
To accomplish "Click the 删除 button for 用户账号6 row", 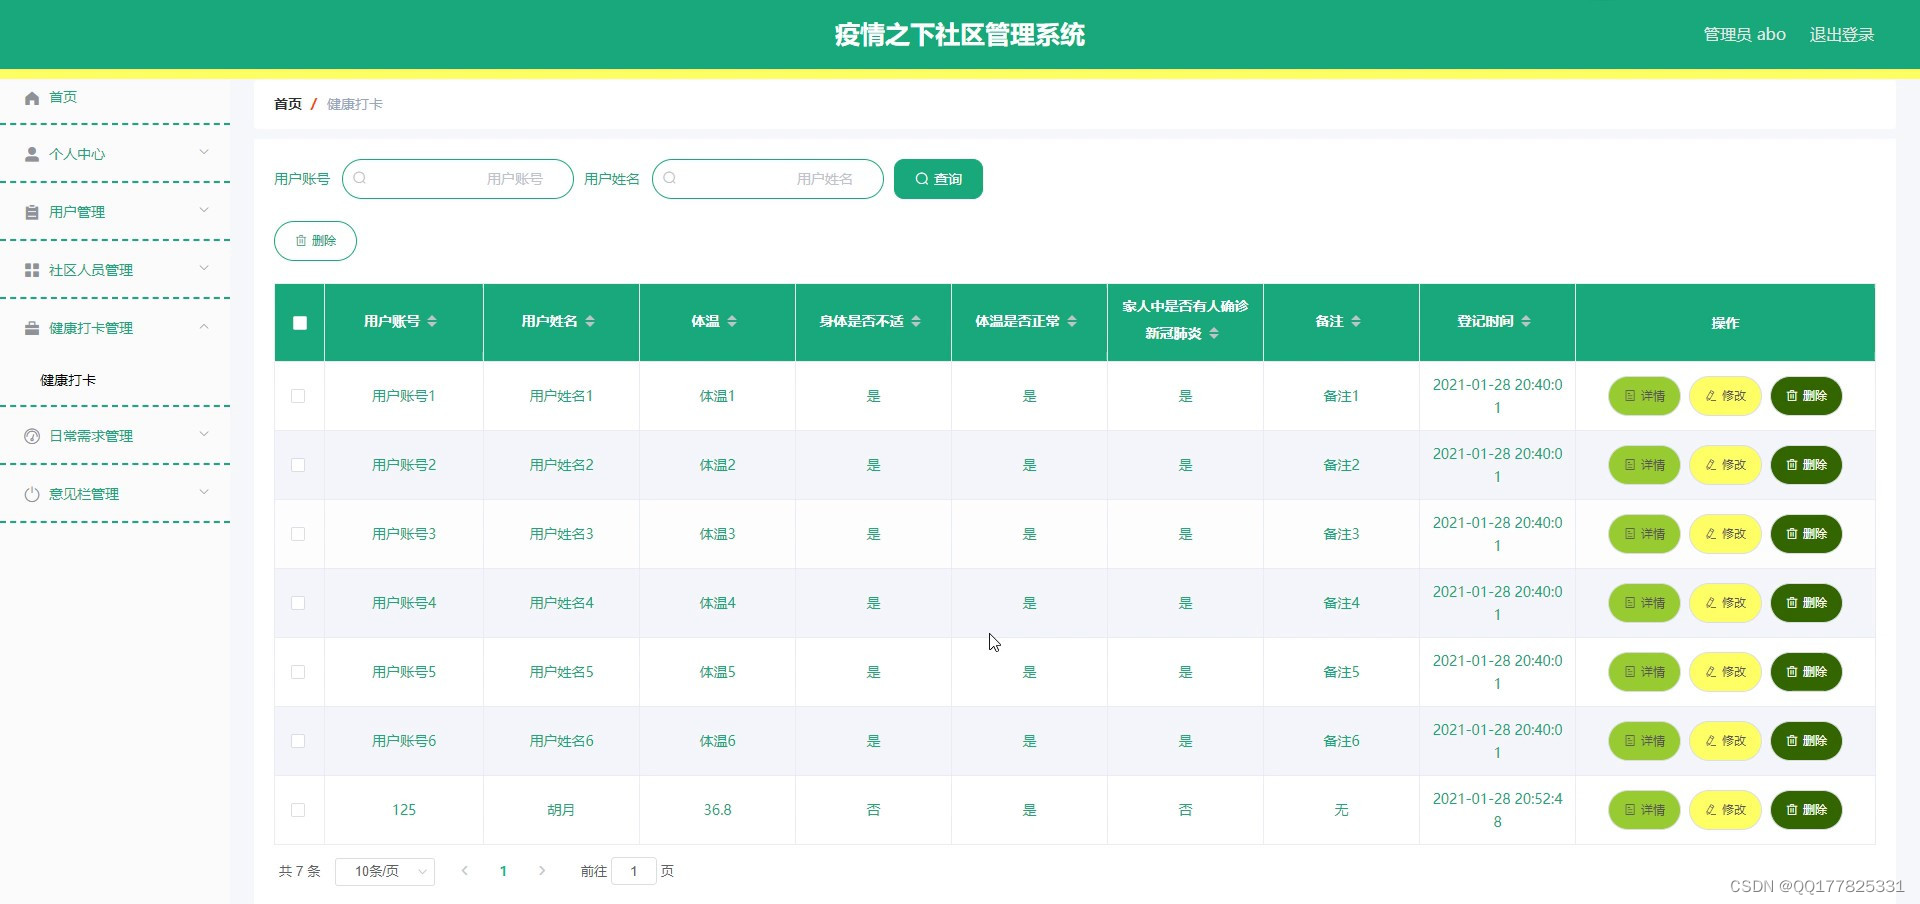I will 1806,741.
